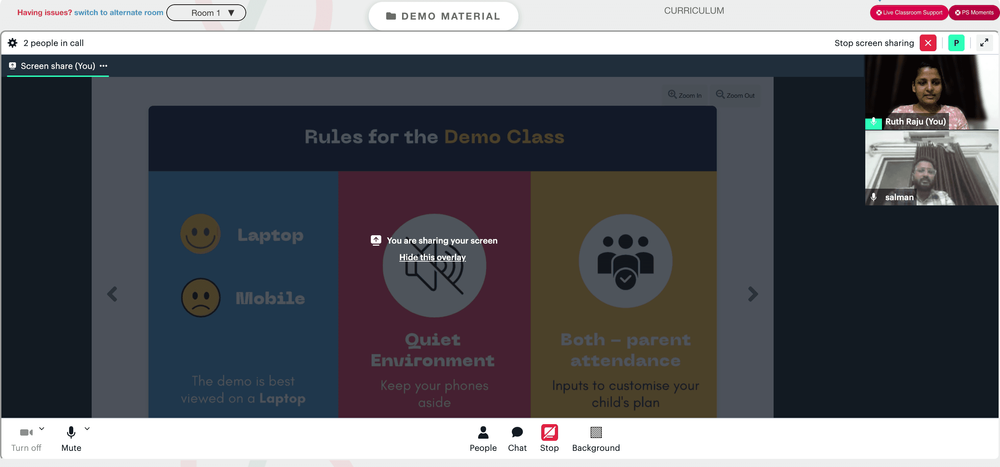
Task: Open Background effects options
Action: click(596, 439)
